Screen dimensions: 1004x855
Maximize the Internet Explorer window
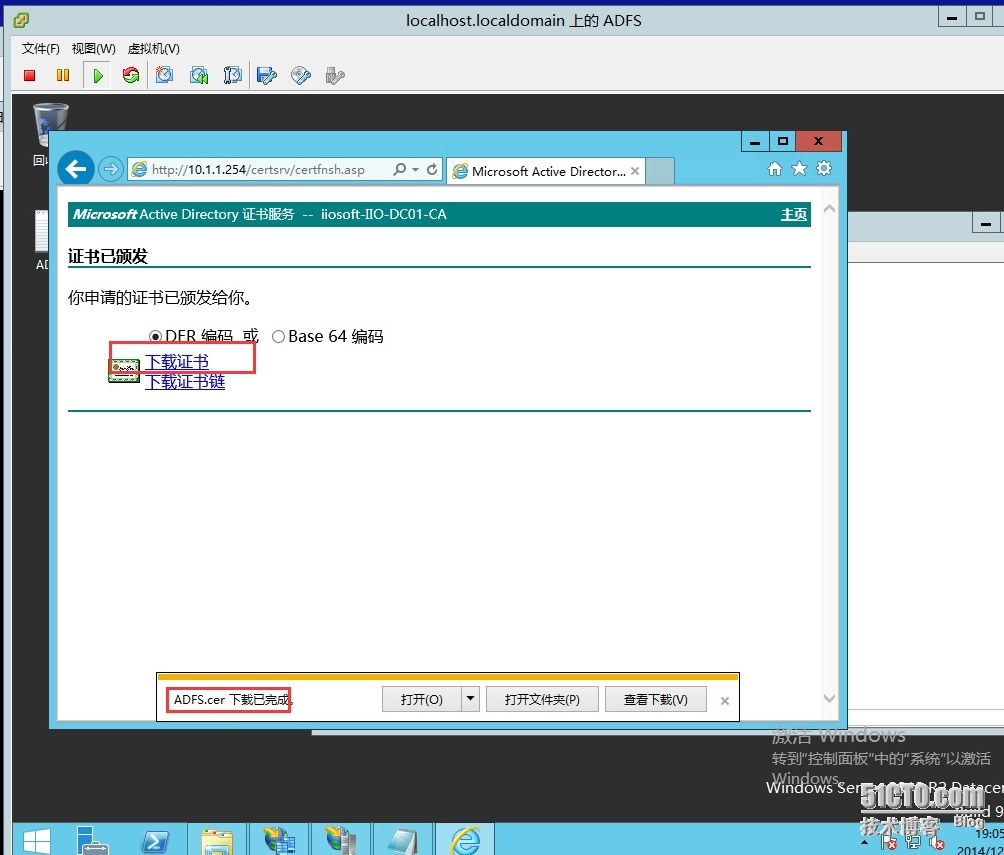782,142
